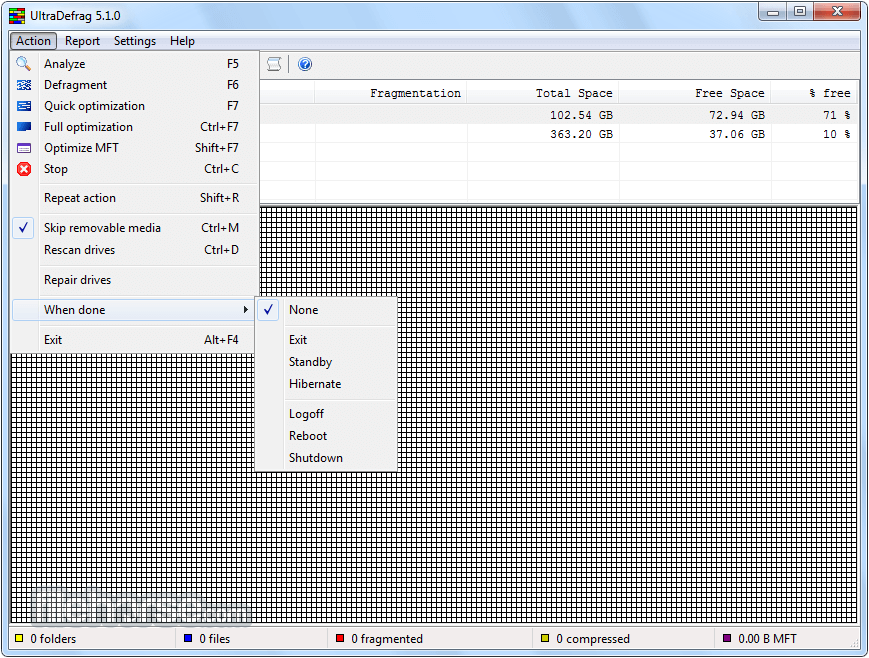Select drive row with 363.20 GB
The width and height of the screenshot is (869, 658).
[559, 134]
